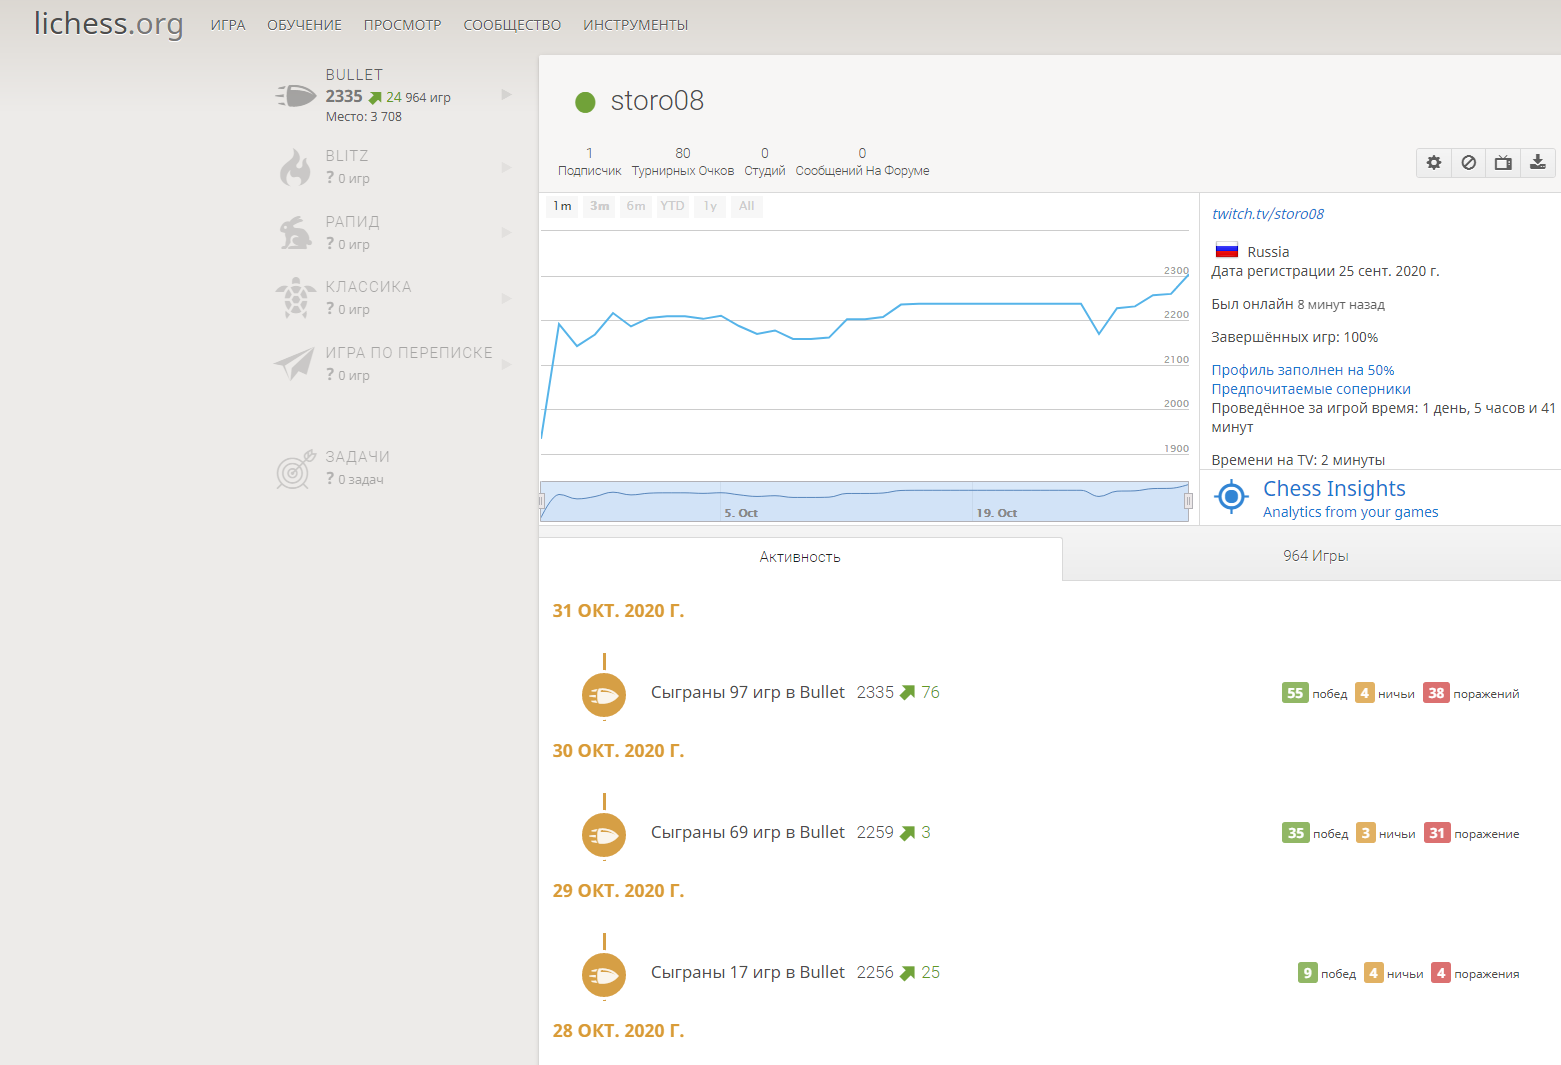
Task: Download games with the export icon
Action: 1538,163
